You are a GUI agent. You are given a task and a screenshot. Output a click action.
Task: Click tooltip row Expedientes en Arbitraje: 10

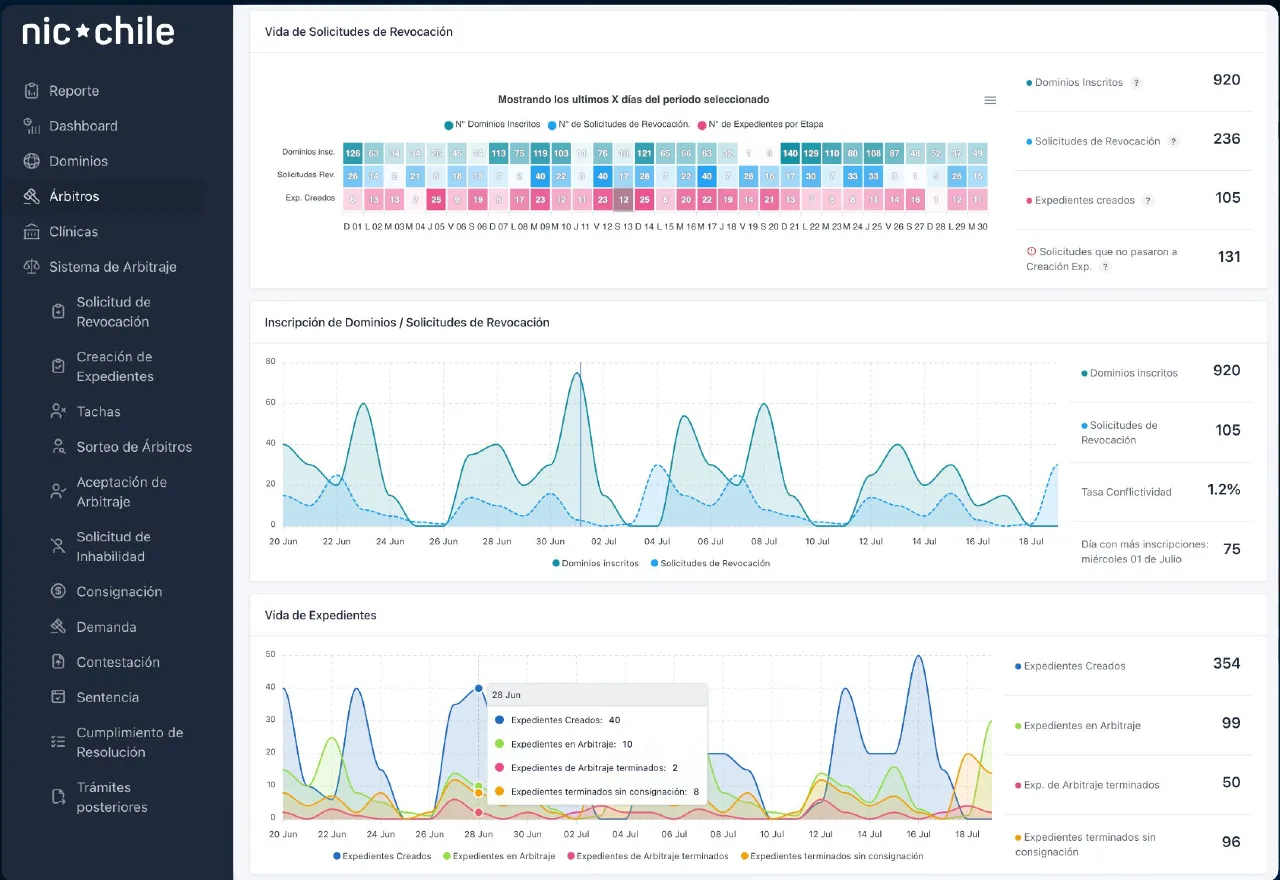click(x=564, y=744)
